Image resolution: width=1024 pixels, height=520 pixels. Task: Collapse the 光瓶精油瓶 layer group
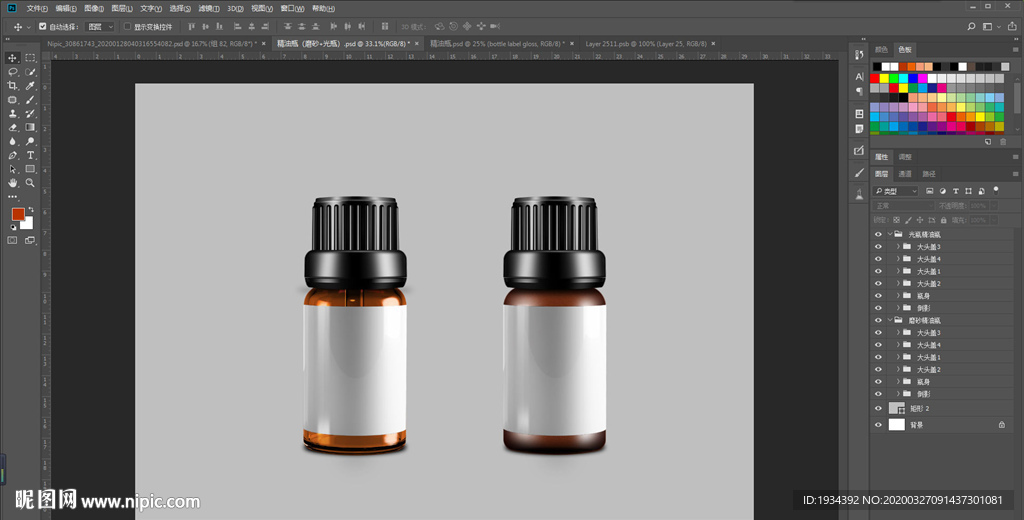tap(889, 234)
